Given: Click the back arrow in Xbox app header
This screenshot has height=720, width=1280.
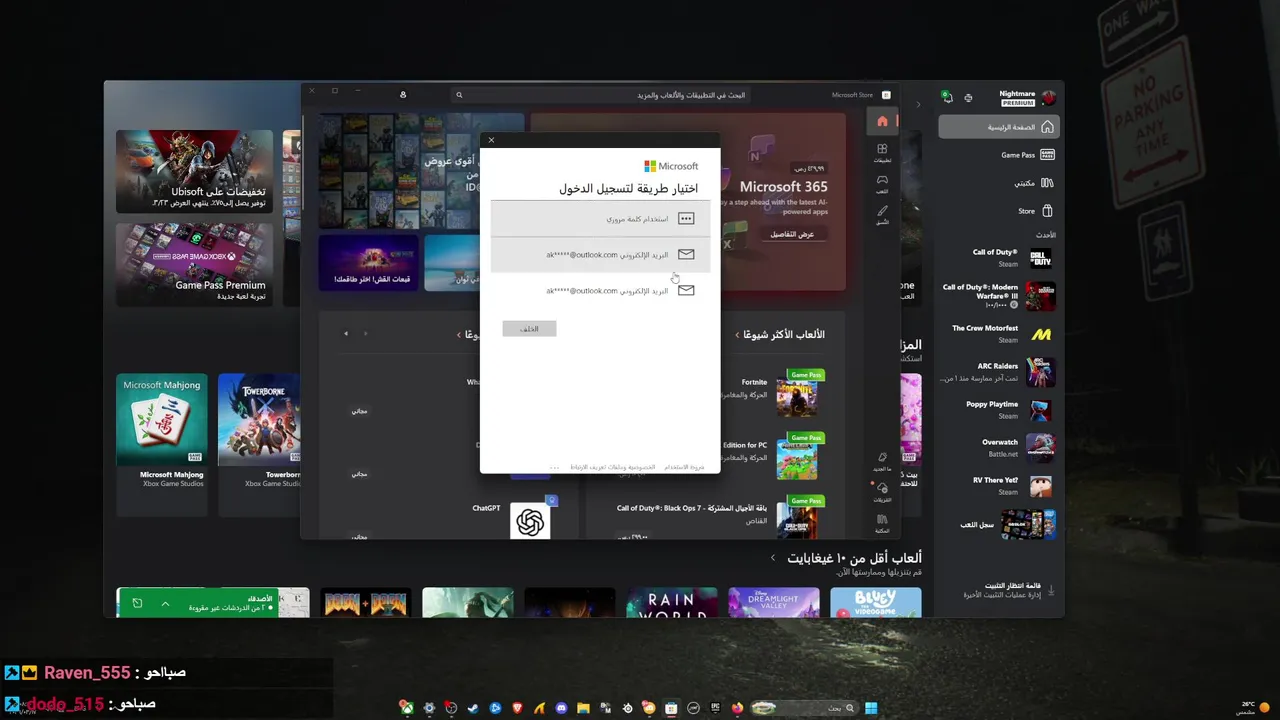Looking at the screenshot, I should [x=918, y=104].
